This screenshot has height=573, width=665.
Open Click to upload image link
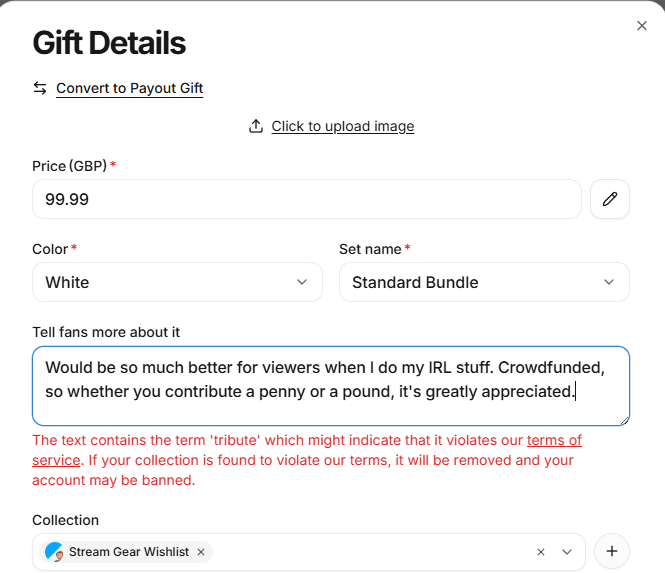[x=343, y=126]
